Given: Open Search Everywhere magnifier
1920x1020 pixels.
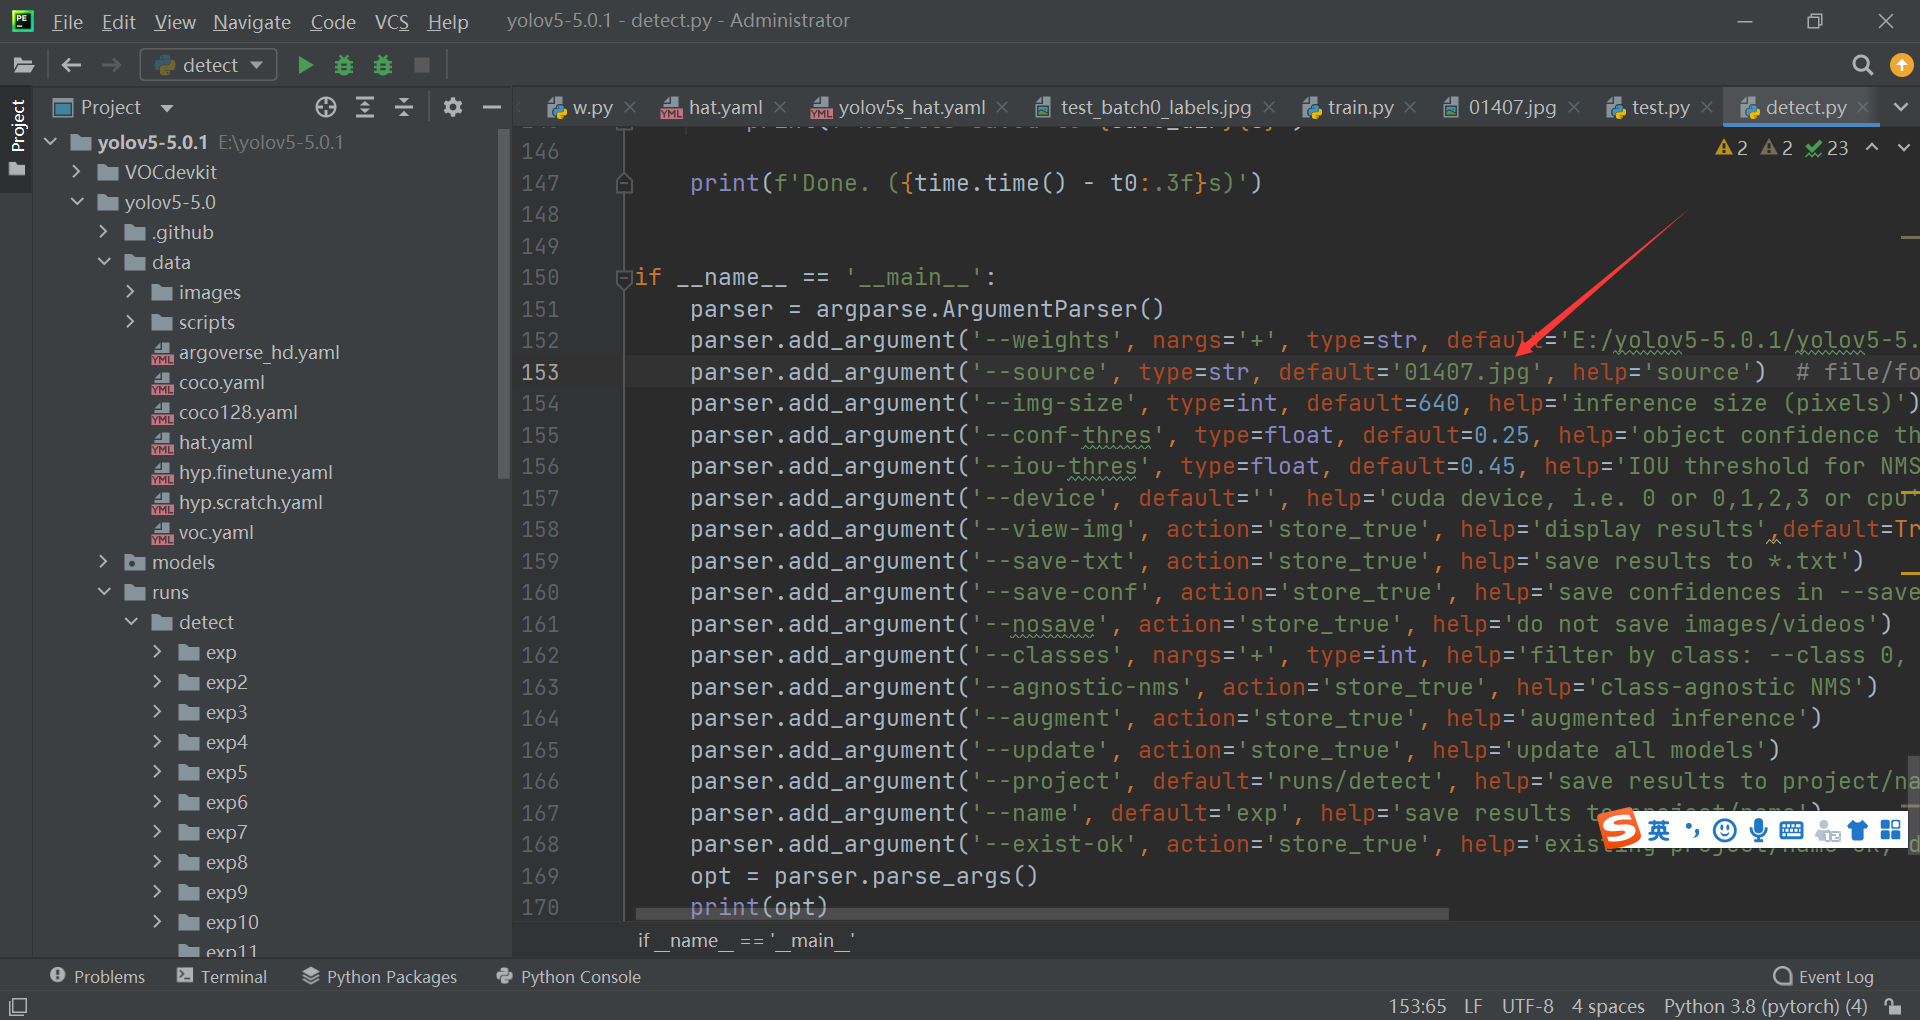Looking at the screenshot, I should point(1862,65).
